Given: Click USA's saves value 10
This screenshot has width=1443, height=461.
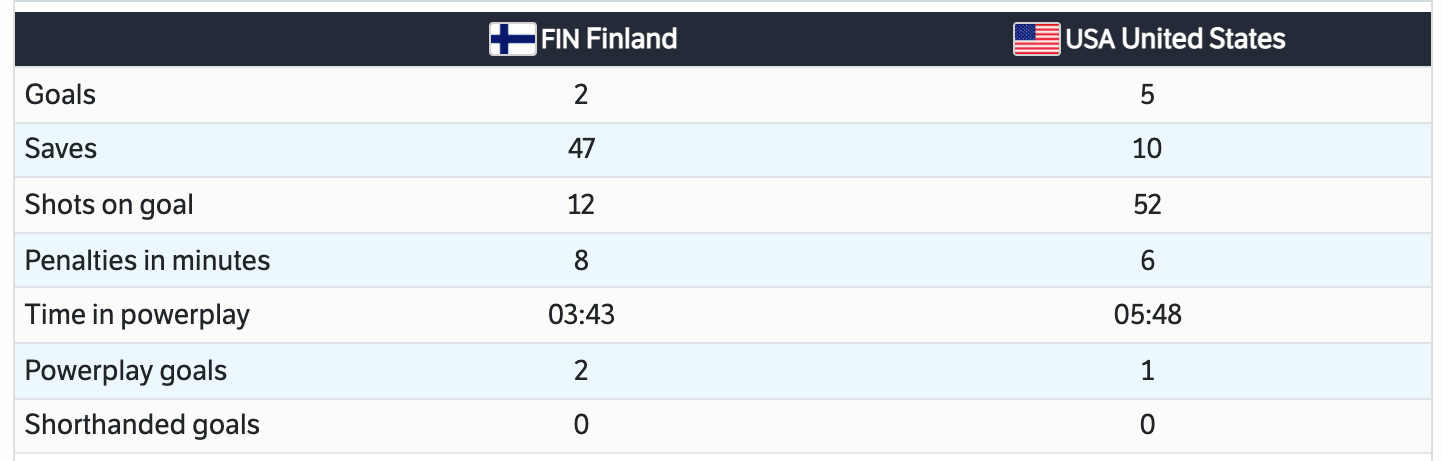Looking at the screenshot, I should pyautogui.click(x=1147, y=149).
